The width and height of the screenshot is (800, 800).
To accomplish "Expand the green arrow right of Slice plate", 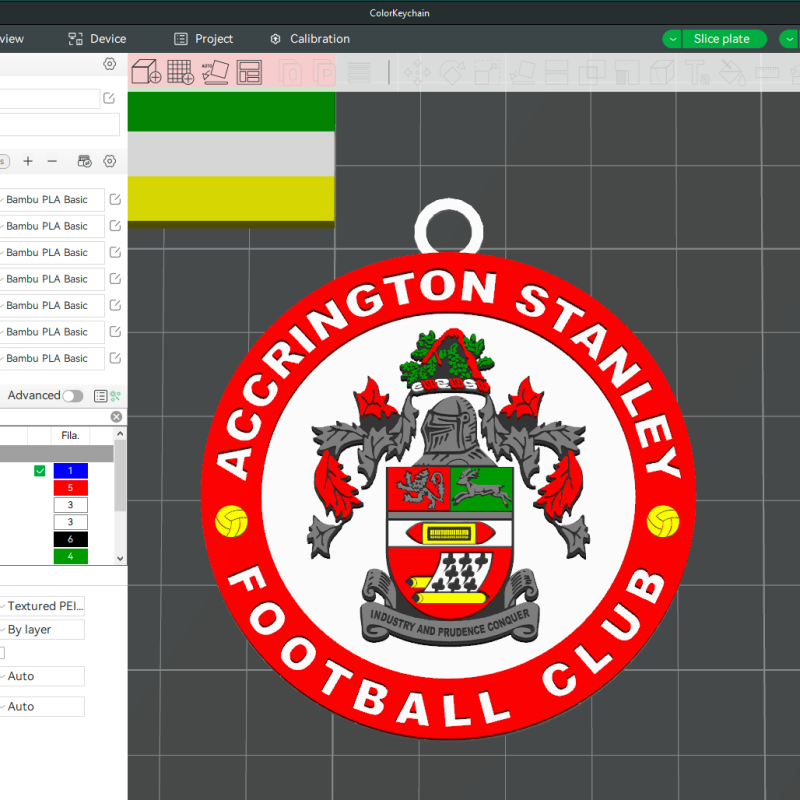I will (x=790, y=39).
